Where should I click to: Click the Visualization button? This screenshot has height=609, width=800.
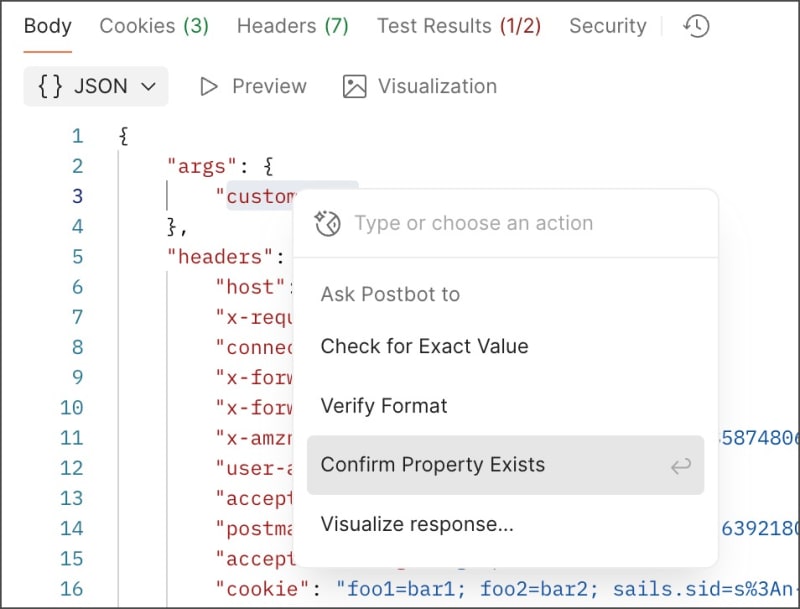click(x=420, y=87)
